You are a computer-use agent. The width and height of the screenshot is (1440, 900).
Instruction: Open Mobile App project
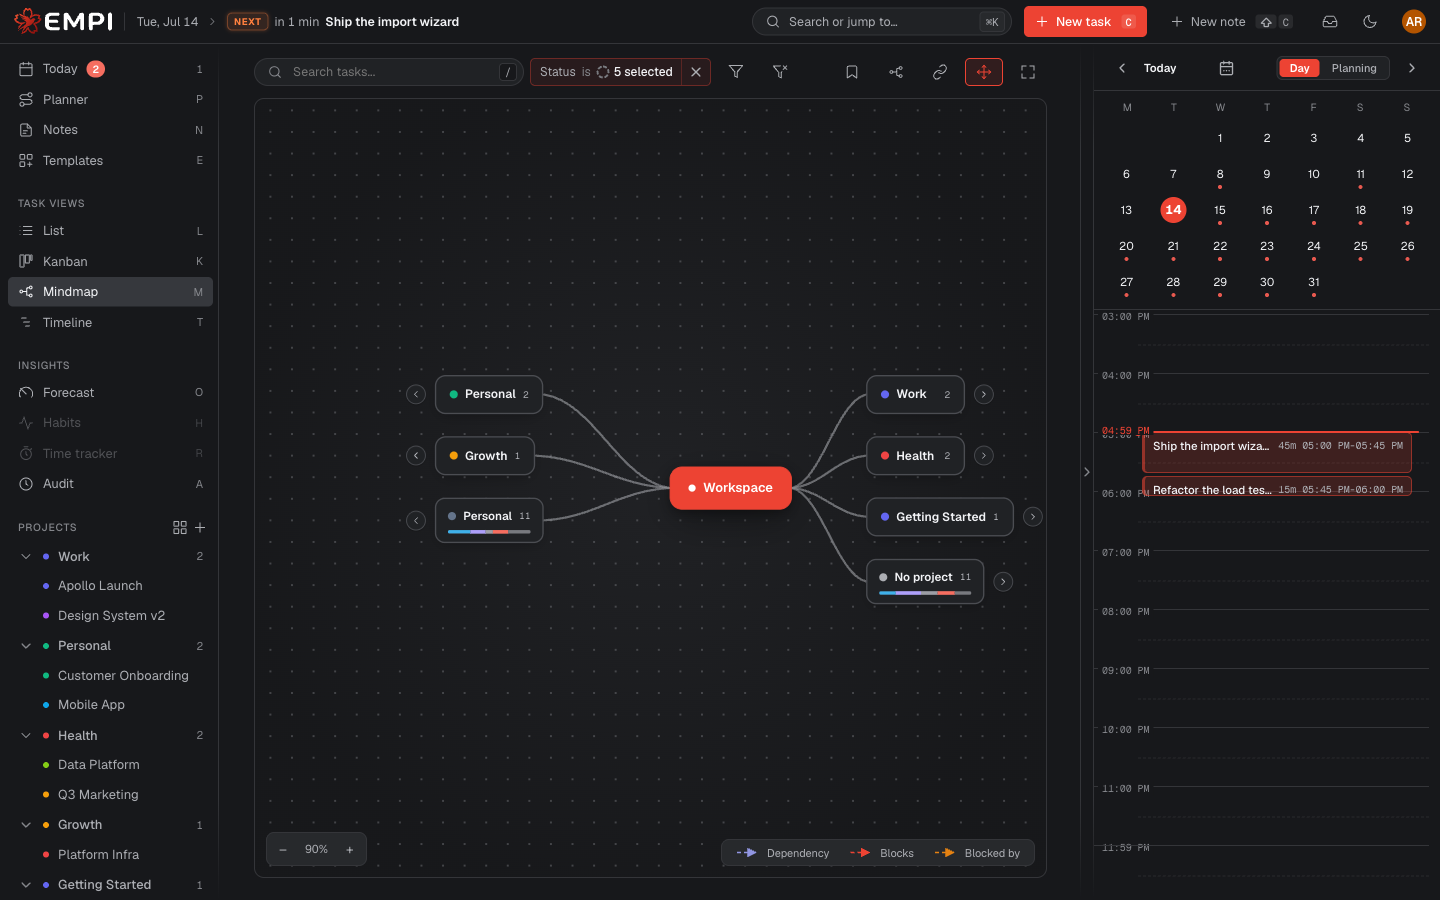point(91,705)
